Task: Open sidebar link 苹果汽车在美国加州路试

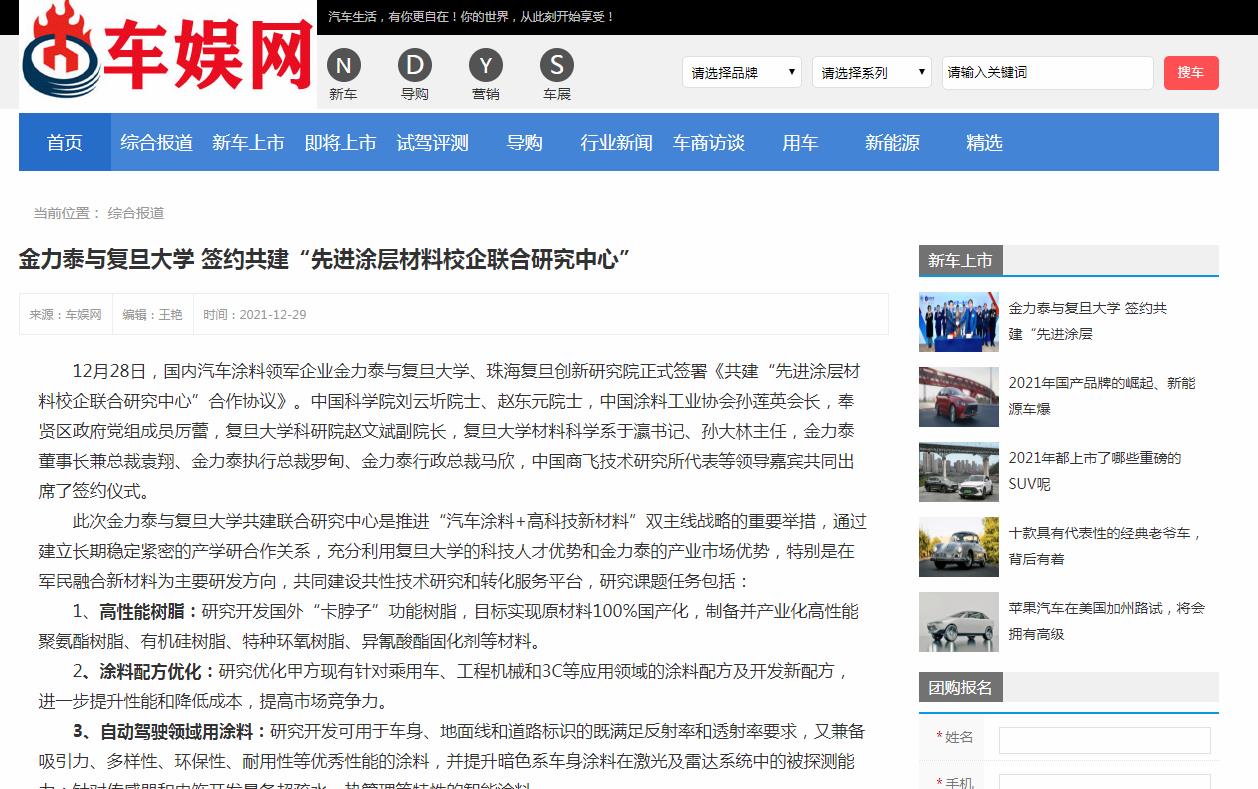Action: click(x=1107, y=621)
